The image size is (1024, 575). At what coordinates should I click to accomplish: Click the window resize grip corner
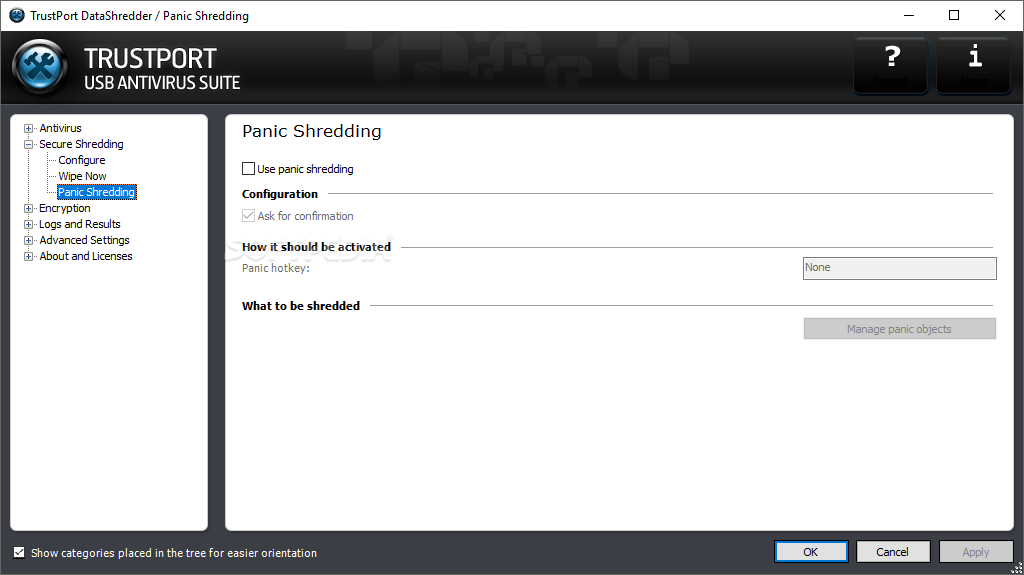(1017, 568)
